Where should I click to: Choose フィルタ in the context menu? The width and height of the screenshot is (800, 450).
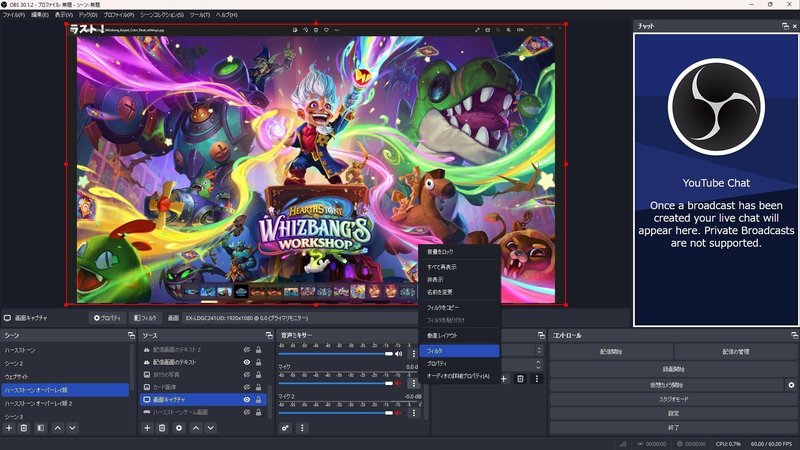click(459, 351)
